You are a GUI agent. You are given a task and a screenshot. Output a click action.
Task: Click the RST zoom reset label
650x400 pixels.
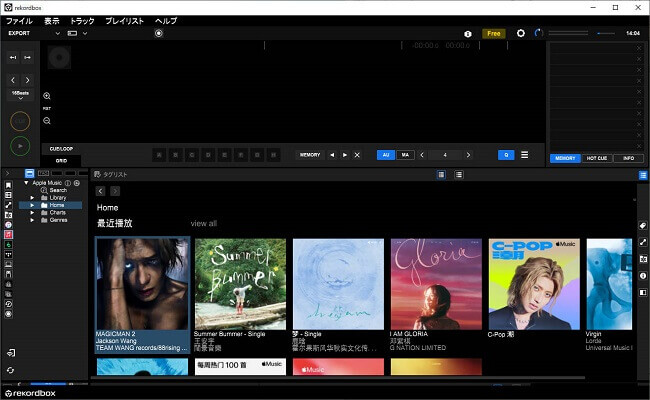[x=47, y=109]
